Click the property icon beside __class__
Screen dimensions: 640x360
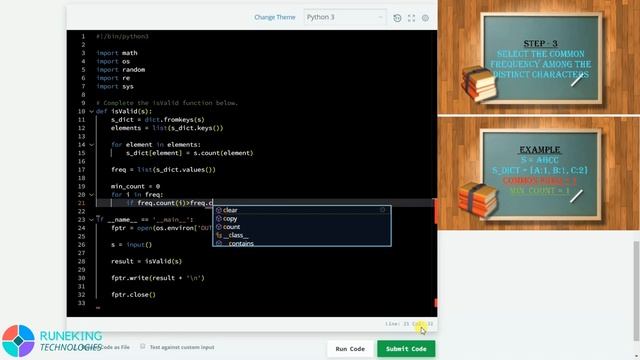[x=219, y=235]
